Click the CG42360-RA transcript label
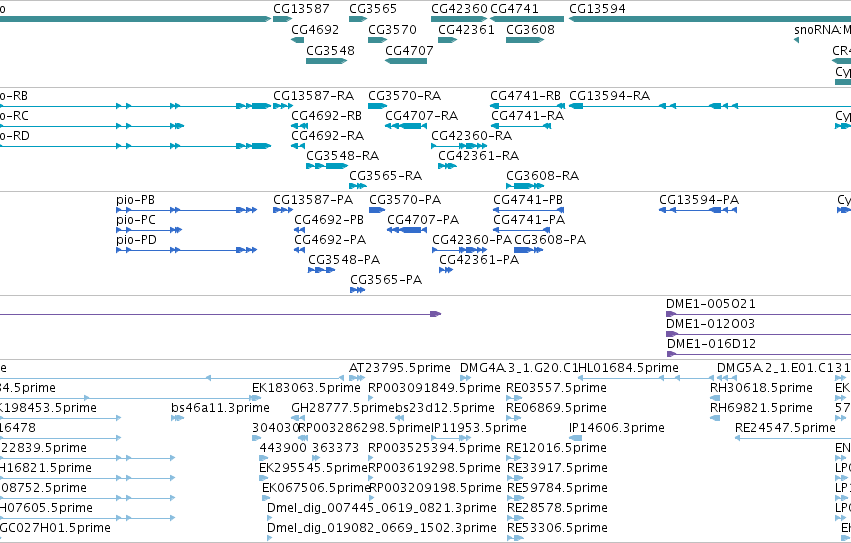851x543 pixels. point(472,136)
